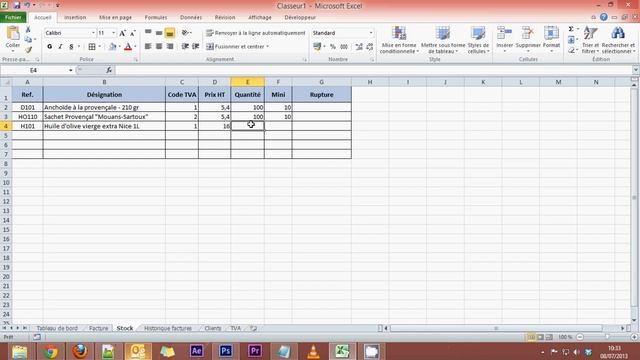640x360 pixels.
Task: Open the Calibri font name dropdown
Action: tap(93, 33)
